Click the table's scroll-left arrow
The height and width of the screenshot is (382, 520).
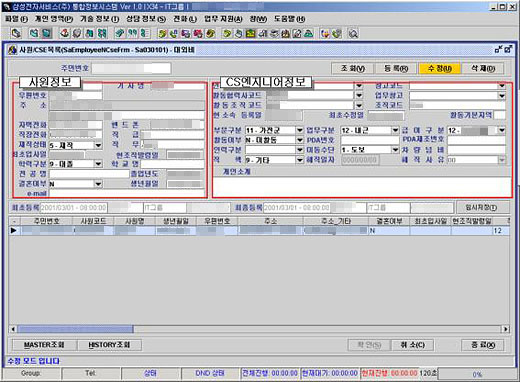(13, 329)
